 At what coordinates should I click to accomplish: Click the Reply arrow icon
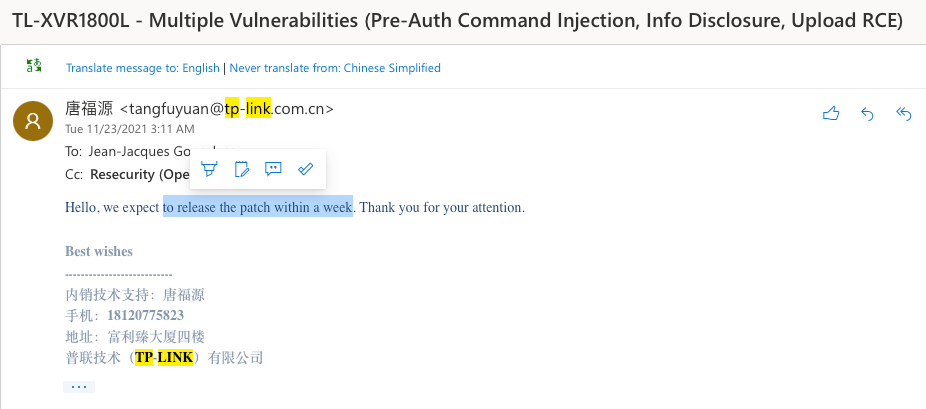tap(867, 114)
